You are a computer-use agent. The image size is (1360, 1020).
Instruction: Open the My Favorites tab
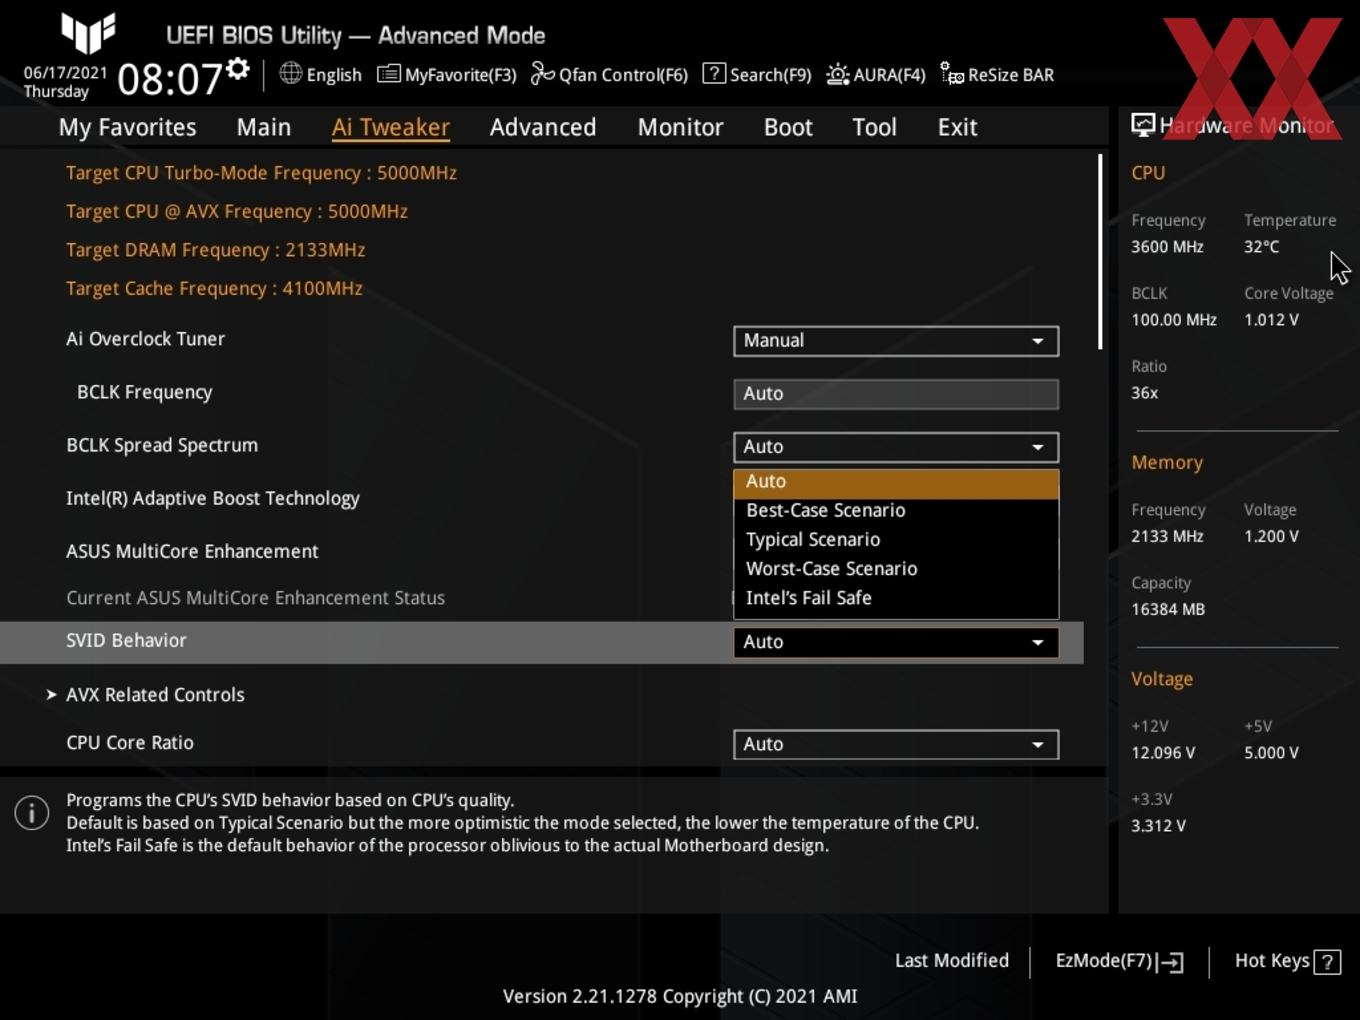pos(127,127)
